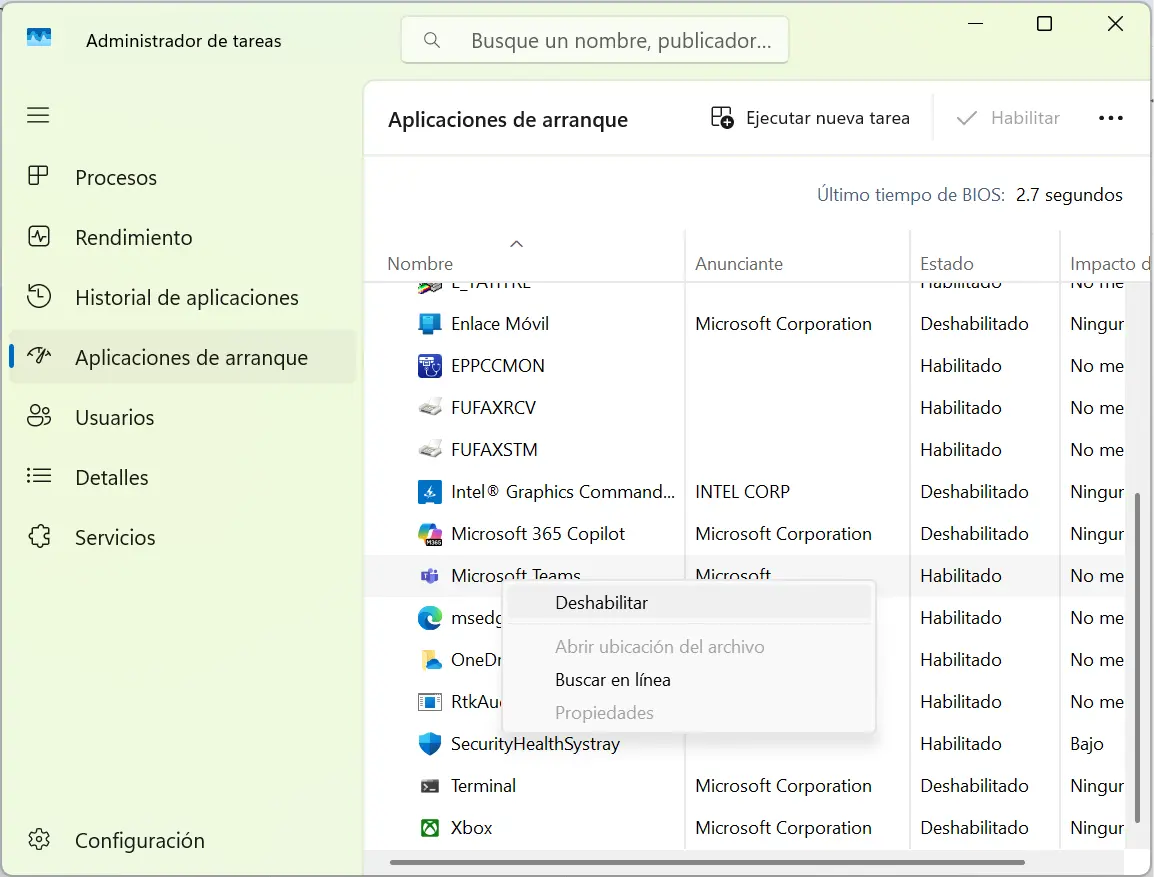Open Configuración with the gear icon
The width and height of the screenshot is (1157, 877).
38,840
